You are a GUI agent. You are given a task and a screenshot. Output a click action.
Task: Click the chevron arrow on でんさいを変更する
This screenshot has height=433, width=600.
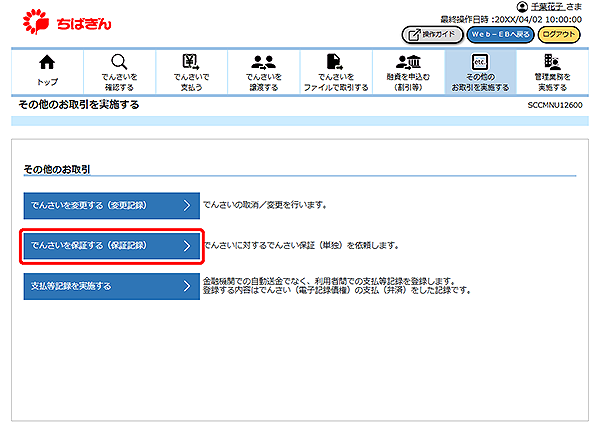pyautogui.click(x=186, y=205)
